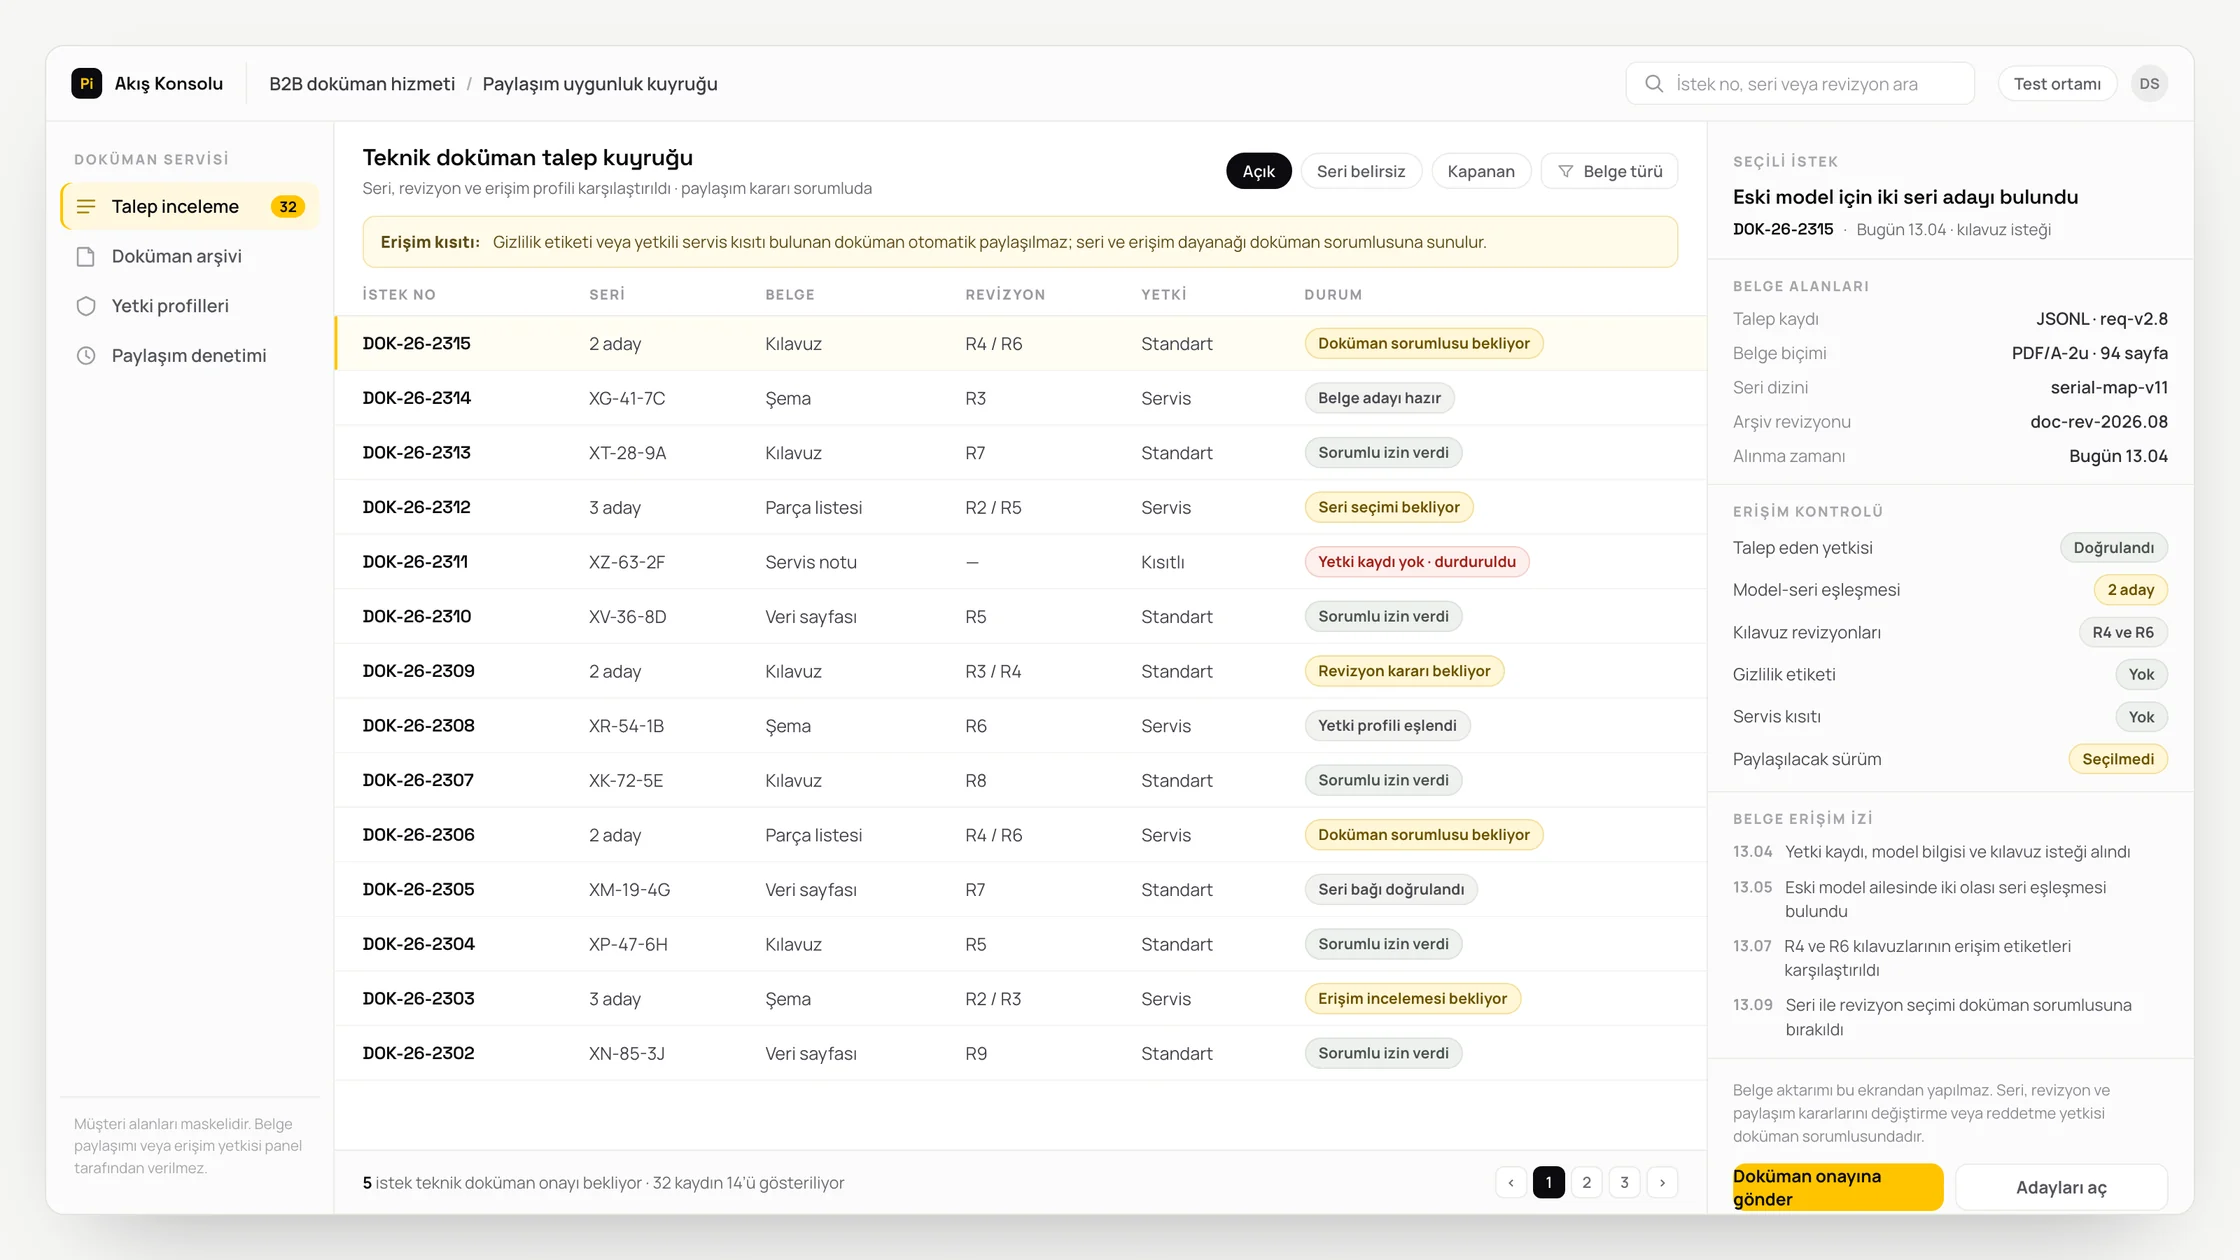Click the 'Yetki kaydı yok · durduruldu' status
The height and width of the screenshot is (1260, 2240).
pyautogui.click(x=1417, y=562)
